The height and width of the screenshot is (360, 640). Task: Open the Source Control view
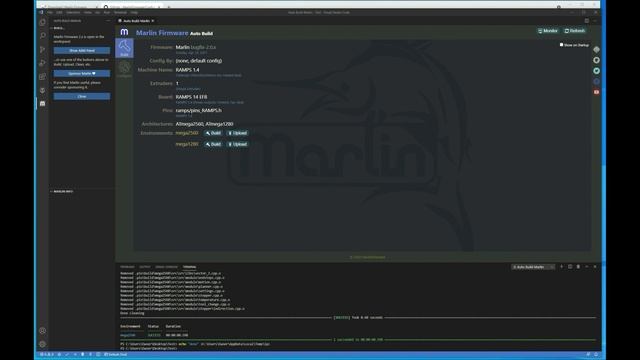(x=42, y=49)
